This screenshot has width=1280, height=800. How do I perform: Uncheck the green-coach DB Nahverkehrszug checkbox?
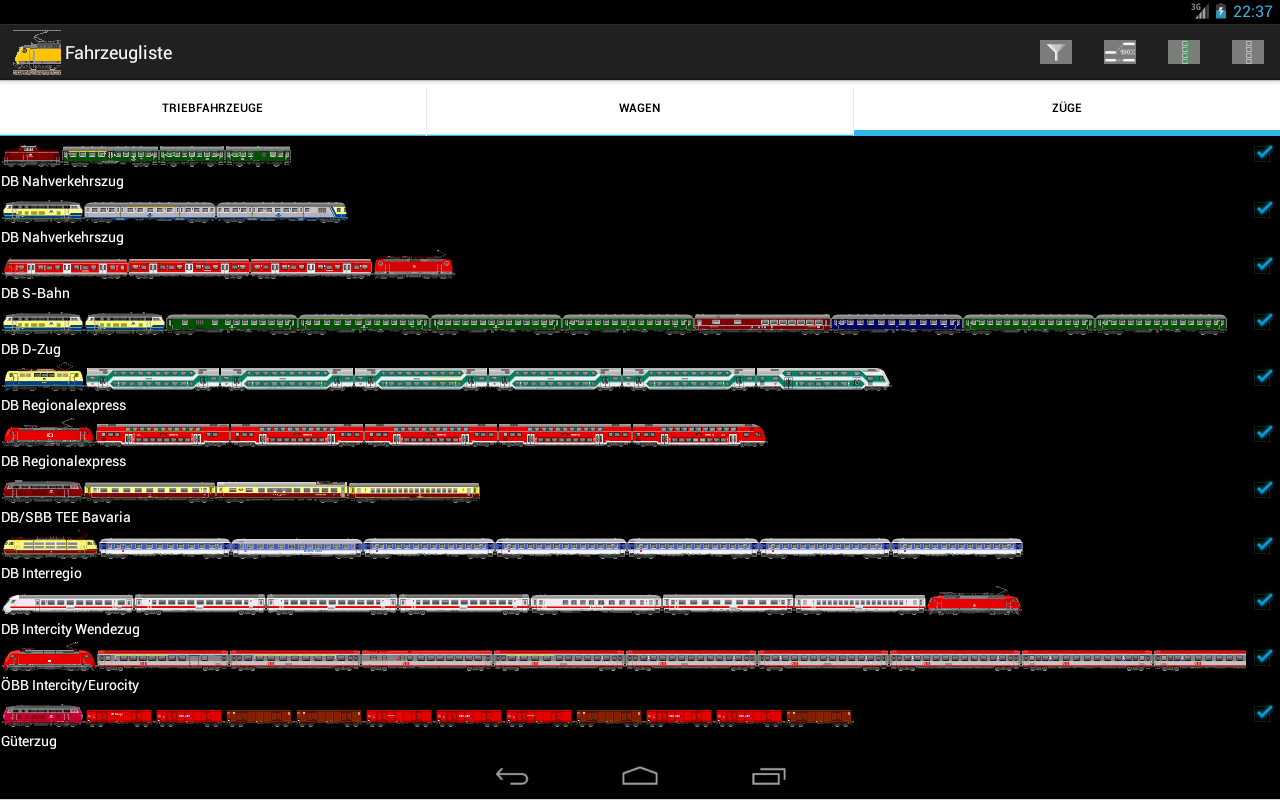pos(1264,153)
